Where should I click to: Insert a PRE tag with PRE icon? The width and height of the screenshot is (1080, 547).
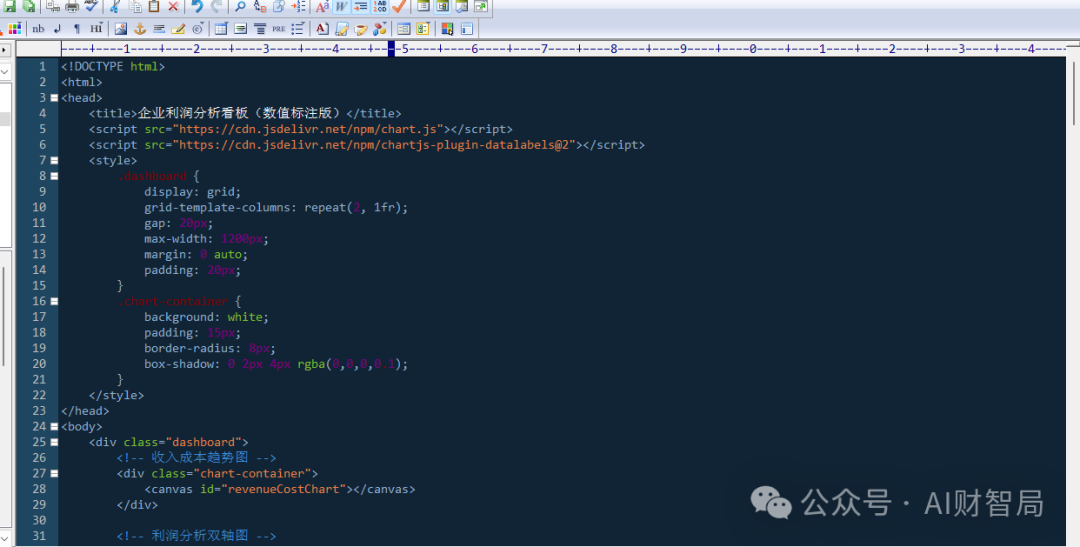click(278, 29)
